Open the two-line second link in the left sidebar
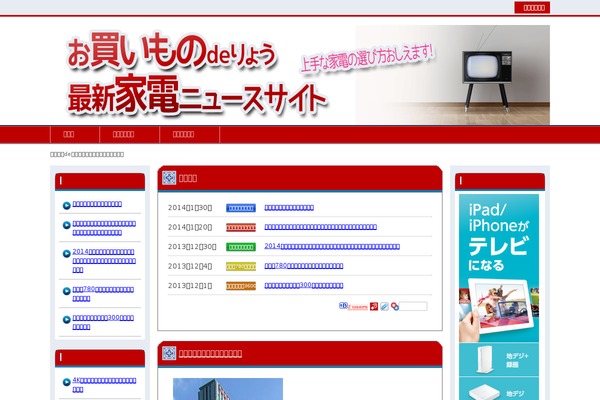Screen dimensions: 600x400 104,228
